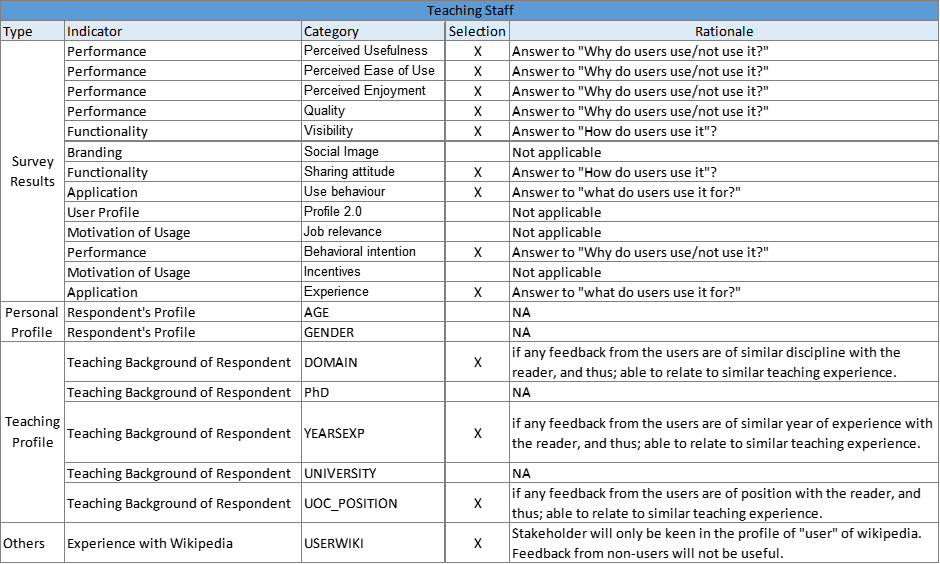Click the 'Job relevance' cell
This screenshot has height=564, width=940.
(373, 232)
